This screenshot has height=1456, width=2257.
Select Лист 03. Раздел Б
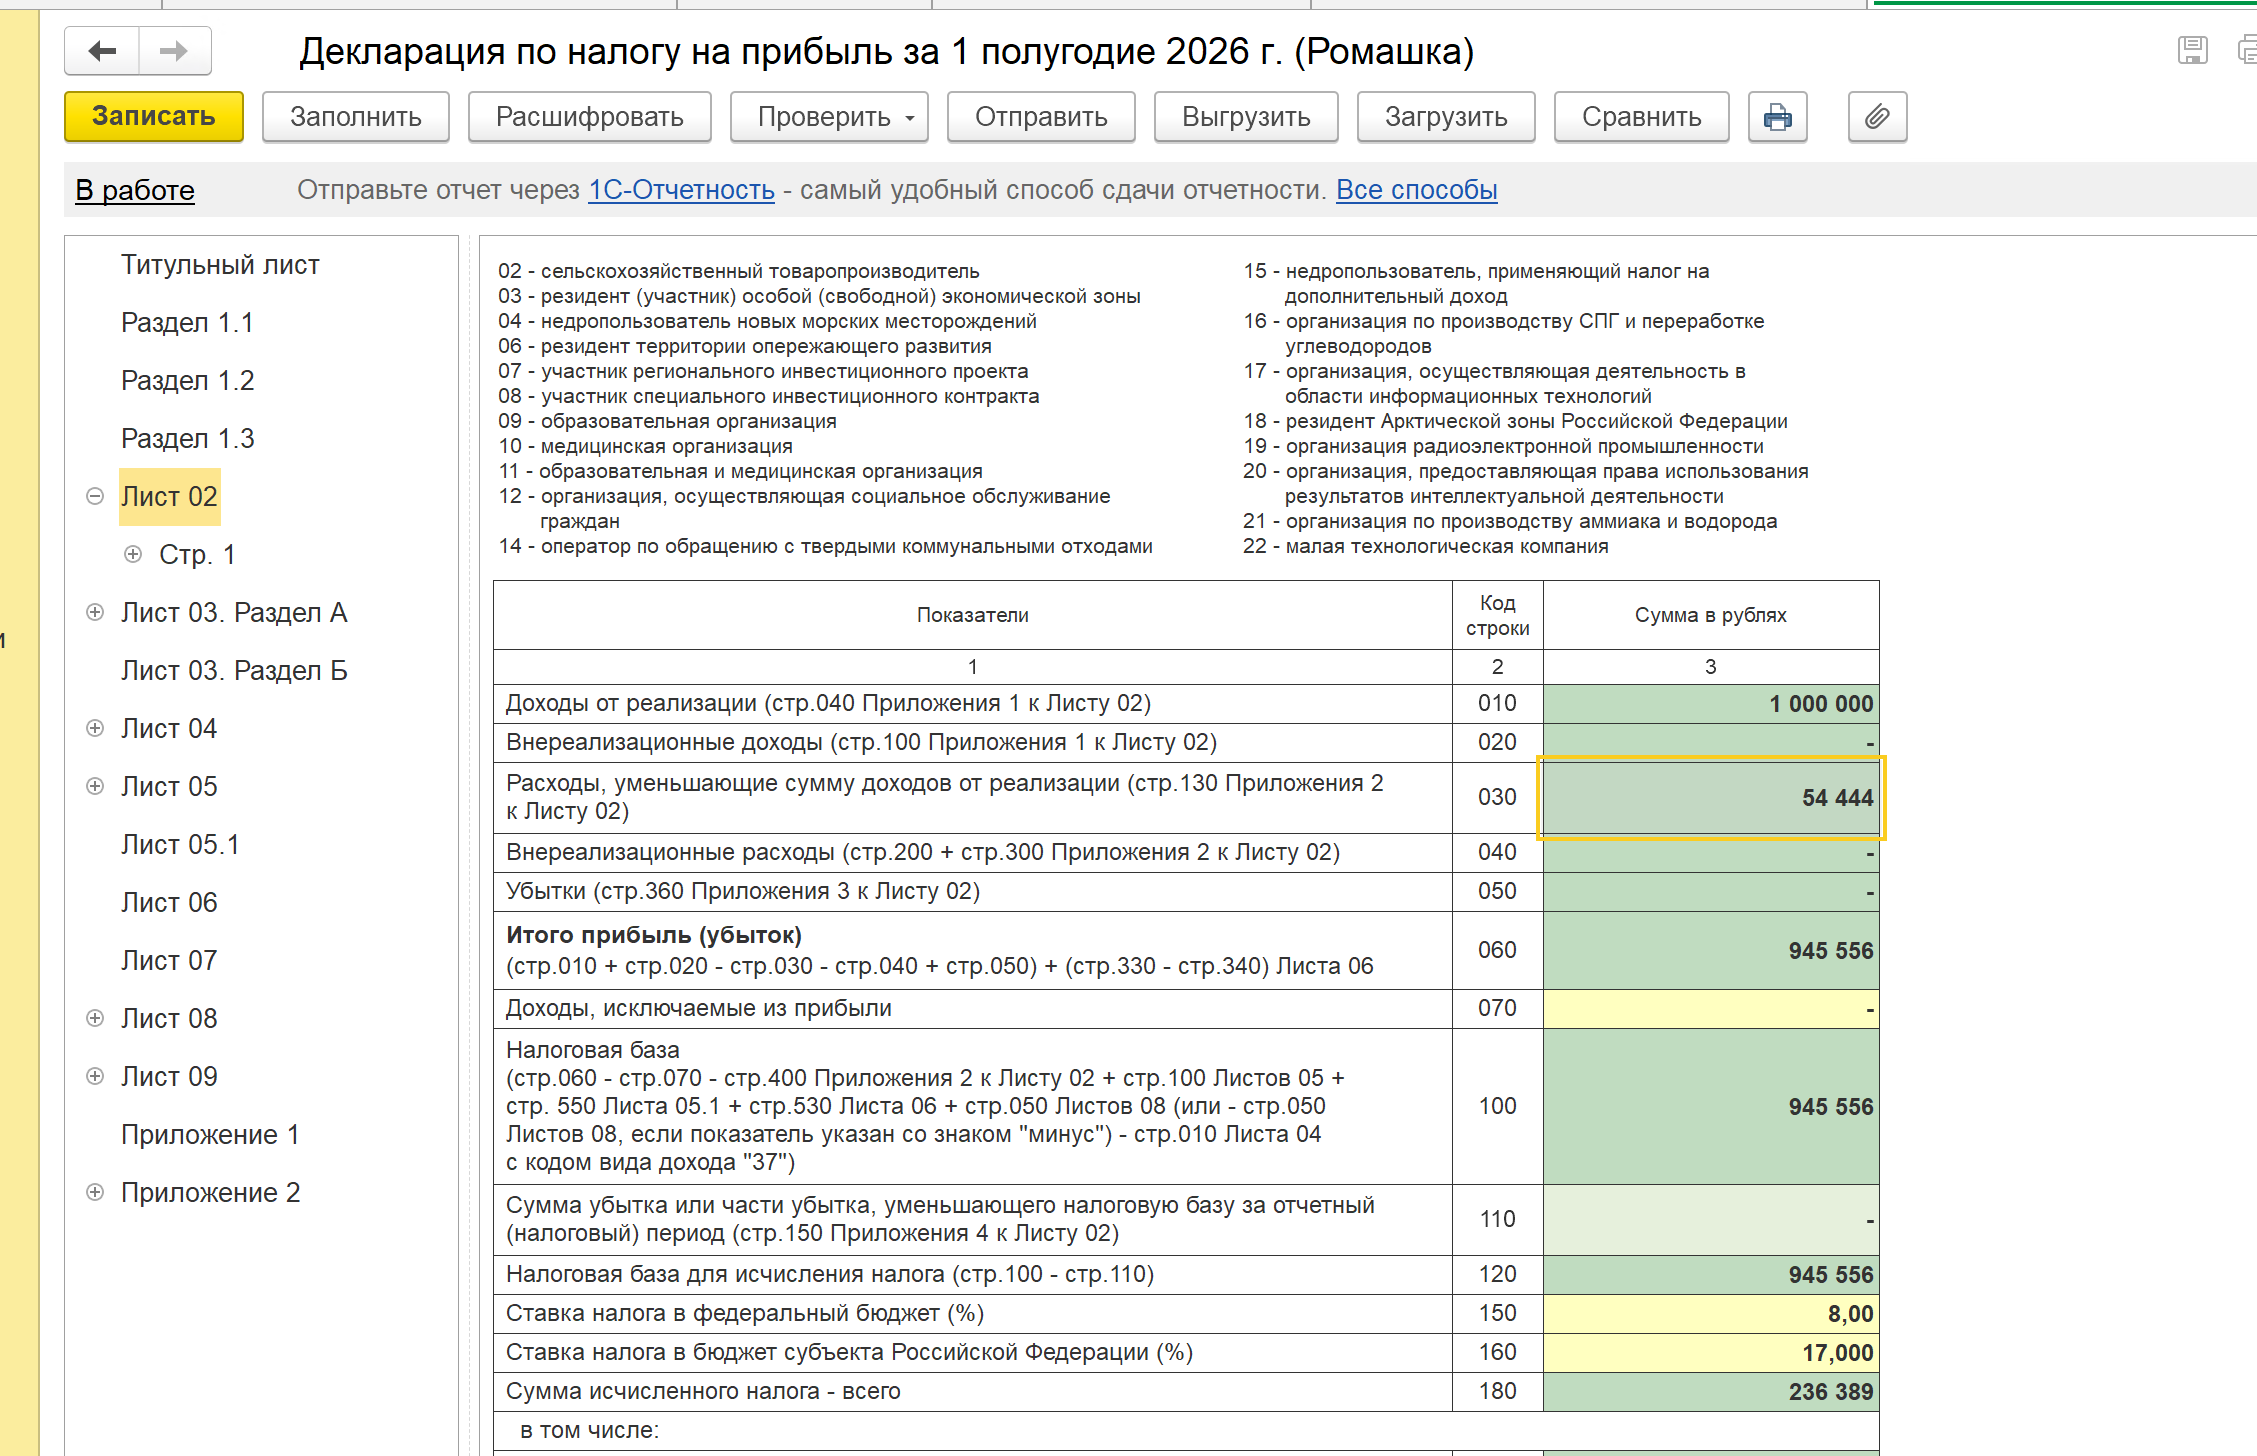coord(234,671)
